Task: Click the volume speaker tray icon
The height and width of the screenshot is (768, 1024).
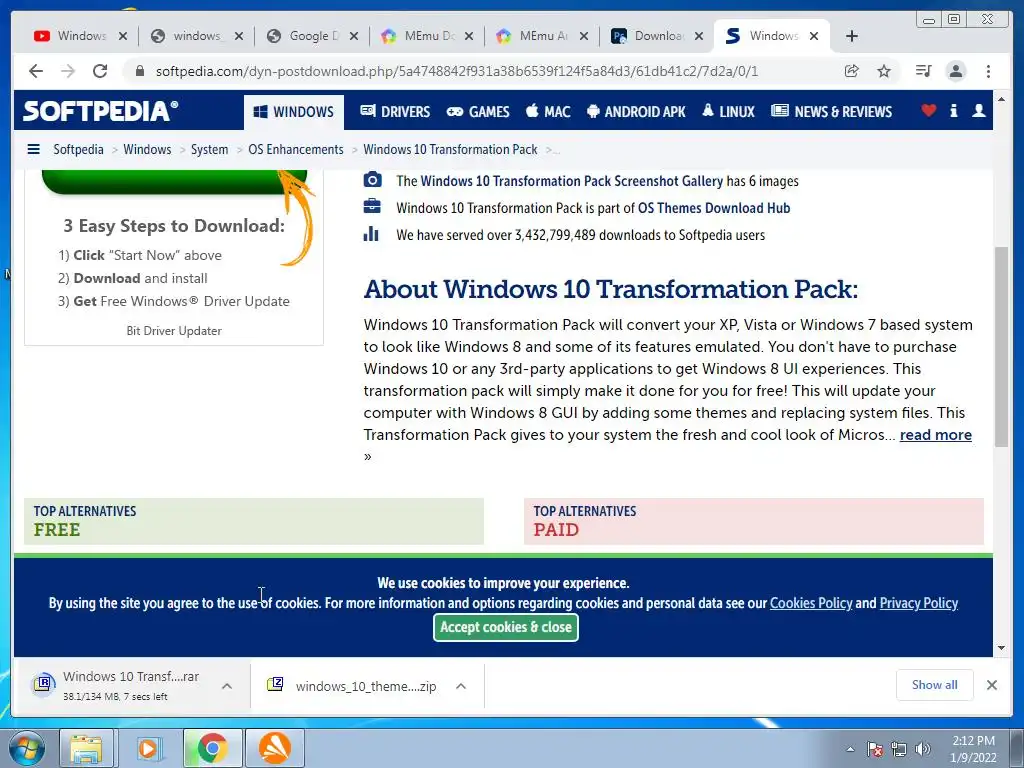Action: tap(923, 749)
